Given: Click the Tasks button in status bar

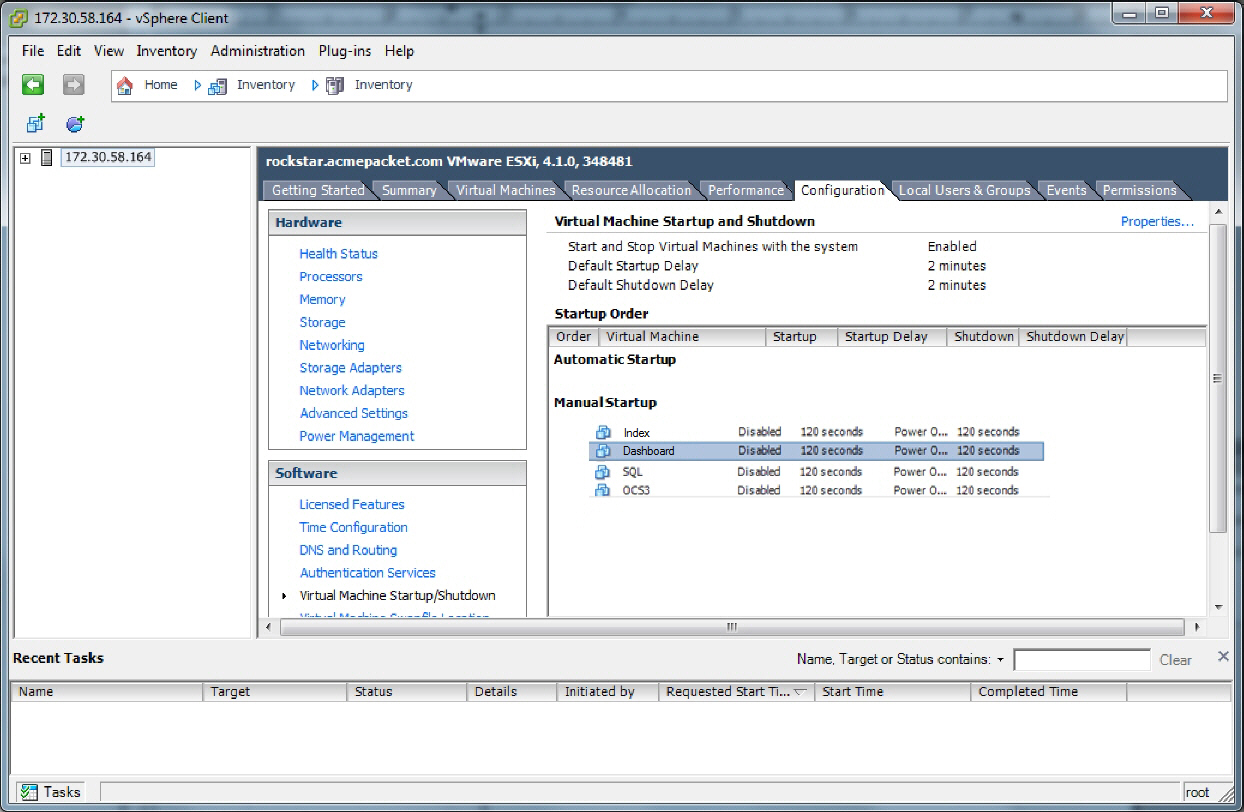Looking at the screenshot, I should click(x=51, y=792).
